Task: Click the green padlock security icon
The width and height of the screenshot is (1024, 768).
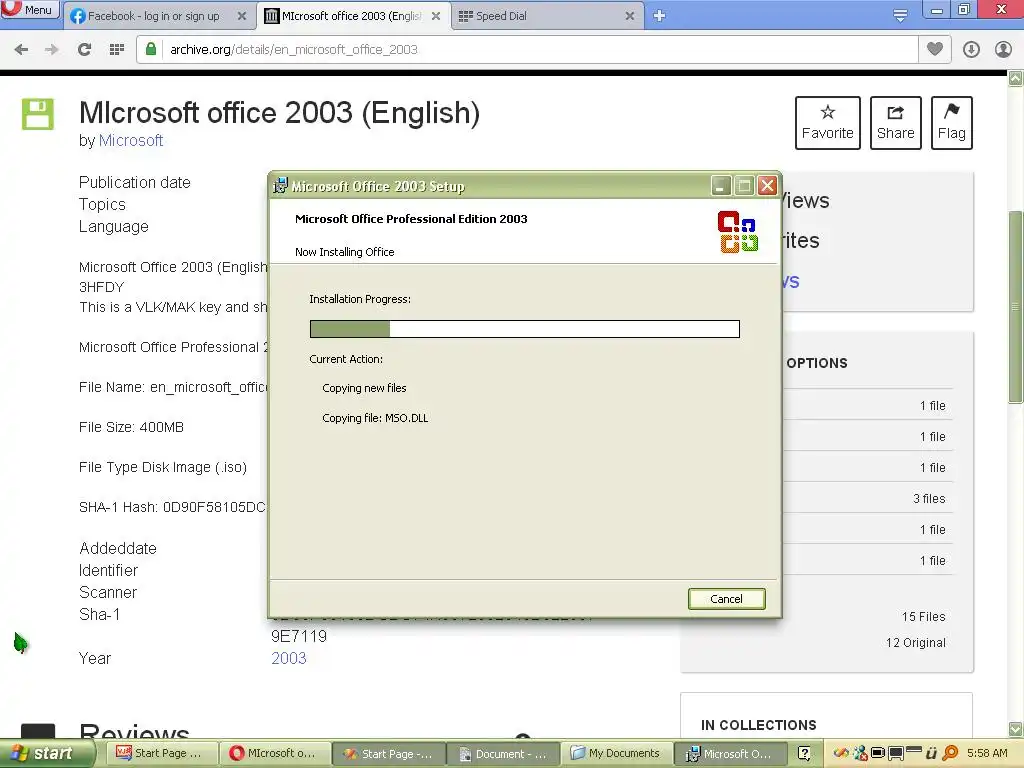Action: (151, 49)
